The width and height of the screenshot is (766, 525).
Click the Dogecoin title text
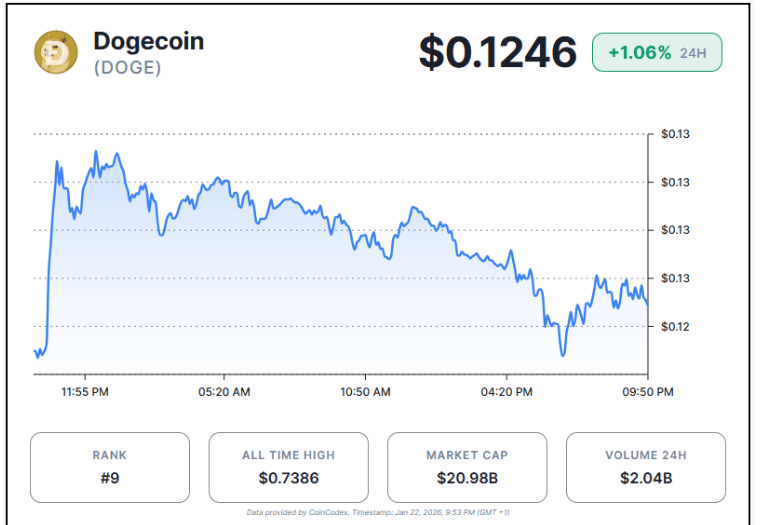coord(148,41)
